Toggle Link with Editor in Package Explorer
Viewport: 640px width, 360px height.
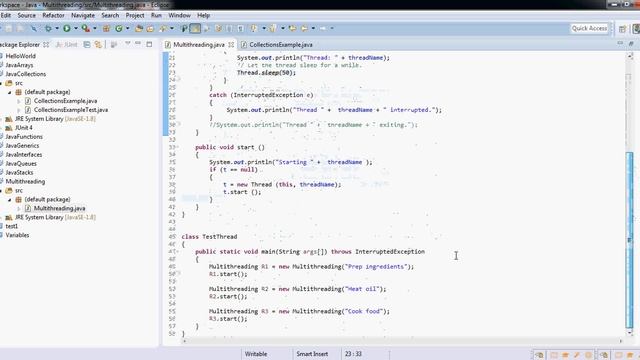click(98, 44)
